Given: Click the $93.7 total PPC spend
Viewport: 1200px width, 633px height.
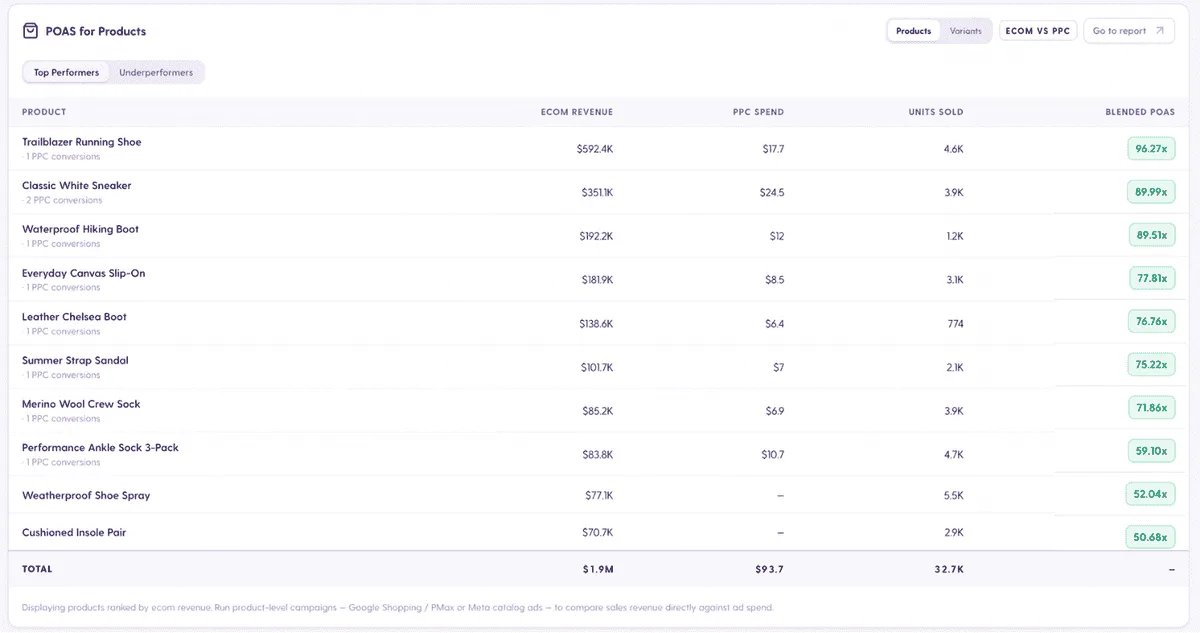Looking at the screenshot, I should tap(770, 569).
